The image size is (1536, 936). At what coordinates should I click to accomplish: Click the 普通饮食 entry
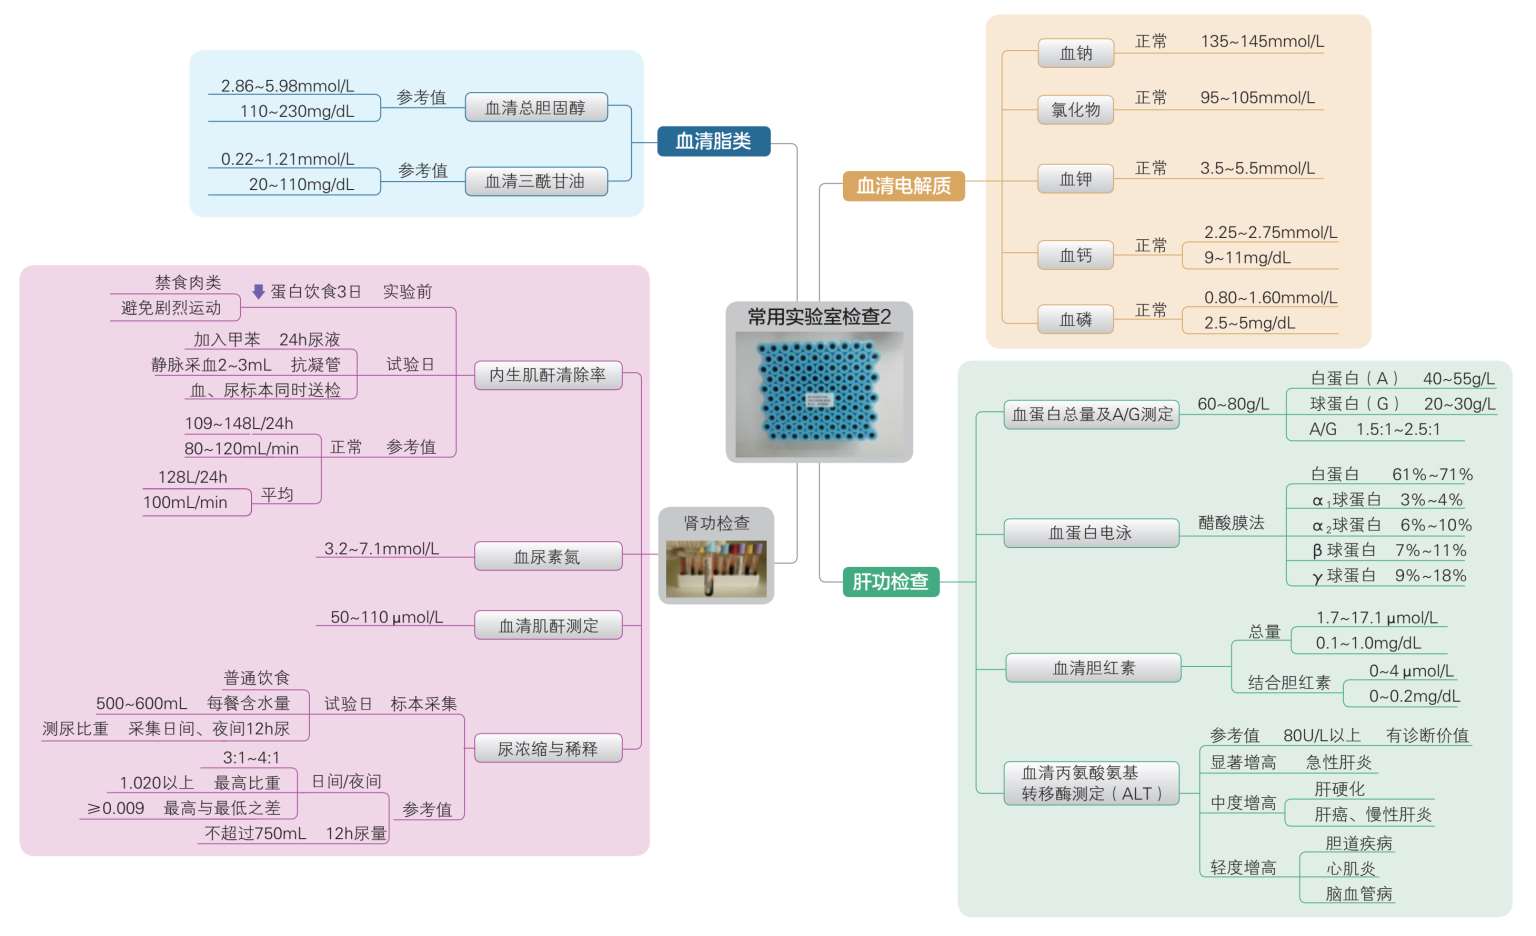(257, 678)
